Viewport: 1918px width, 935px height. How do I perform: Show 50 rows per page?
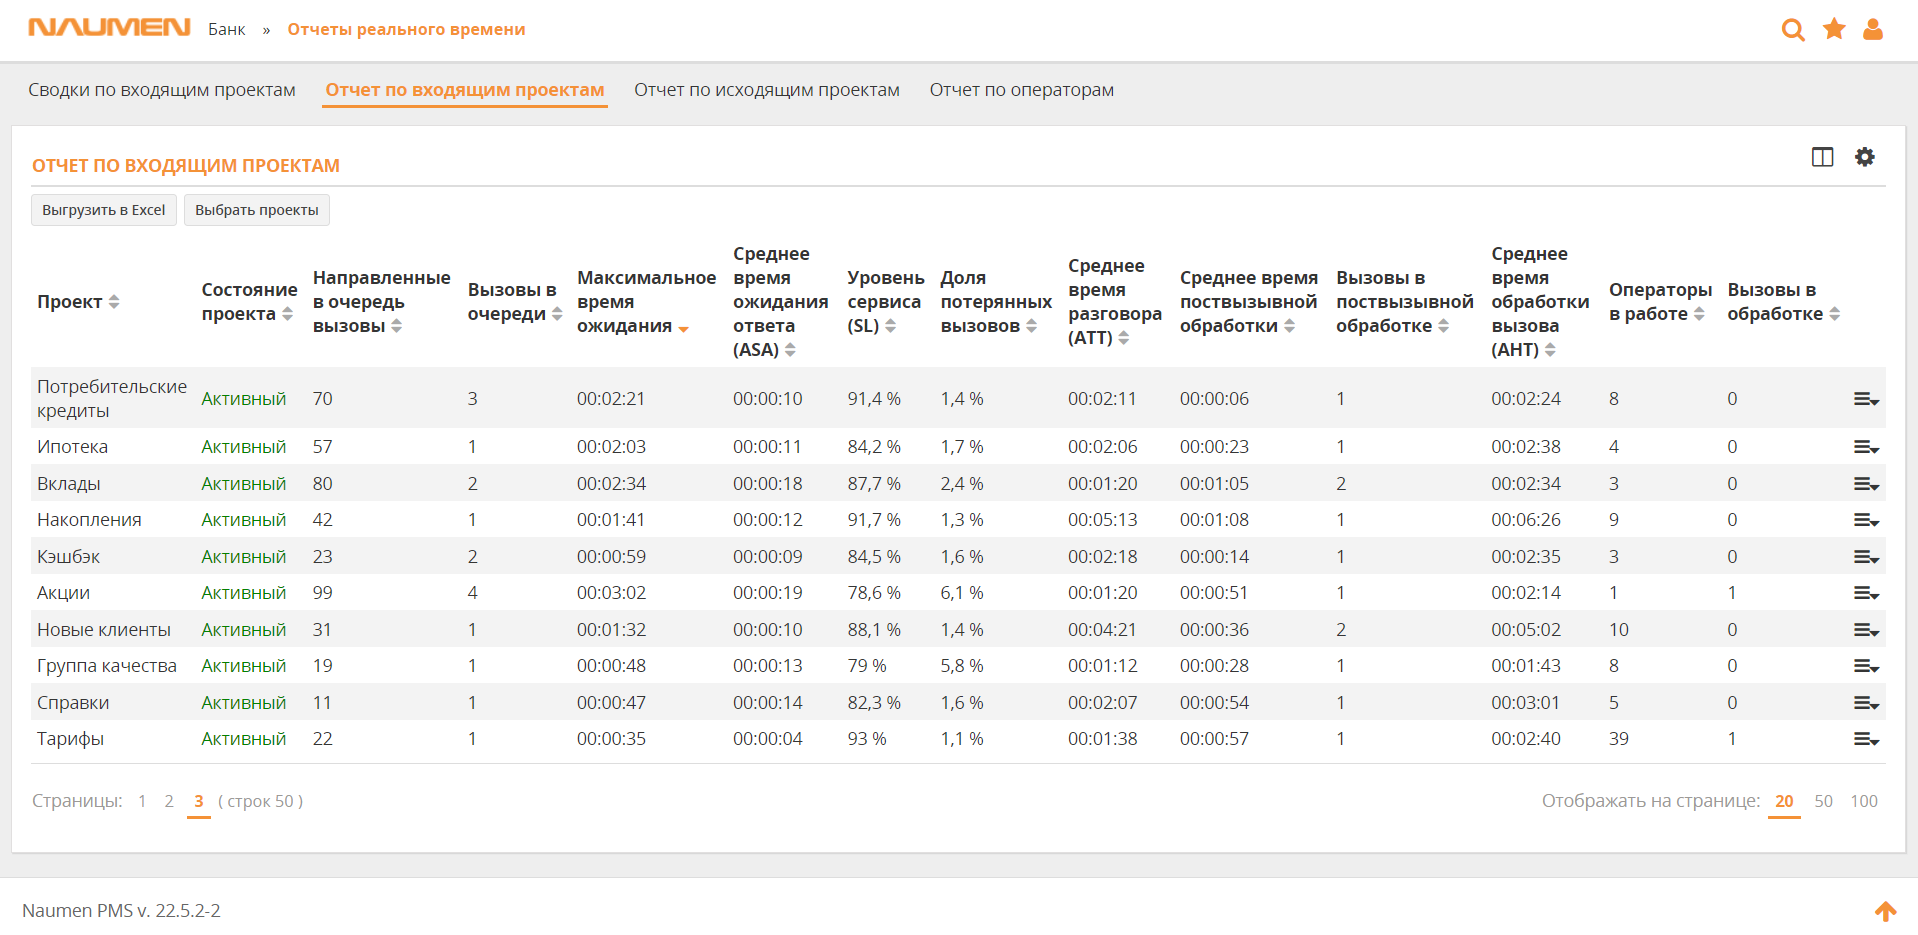click(1824, 801)
